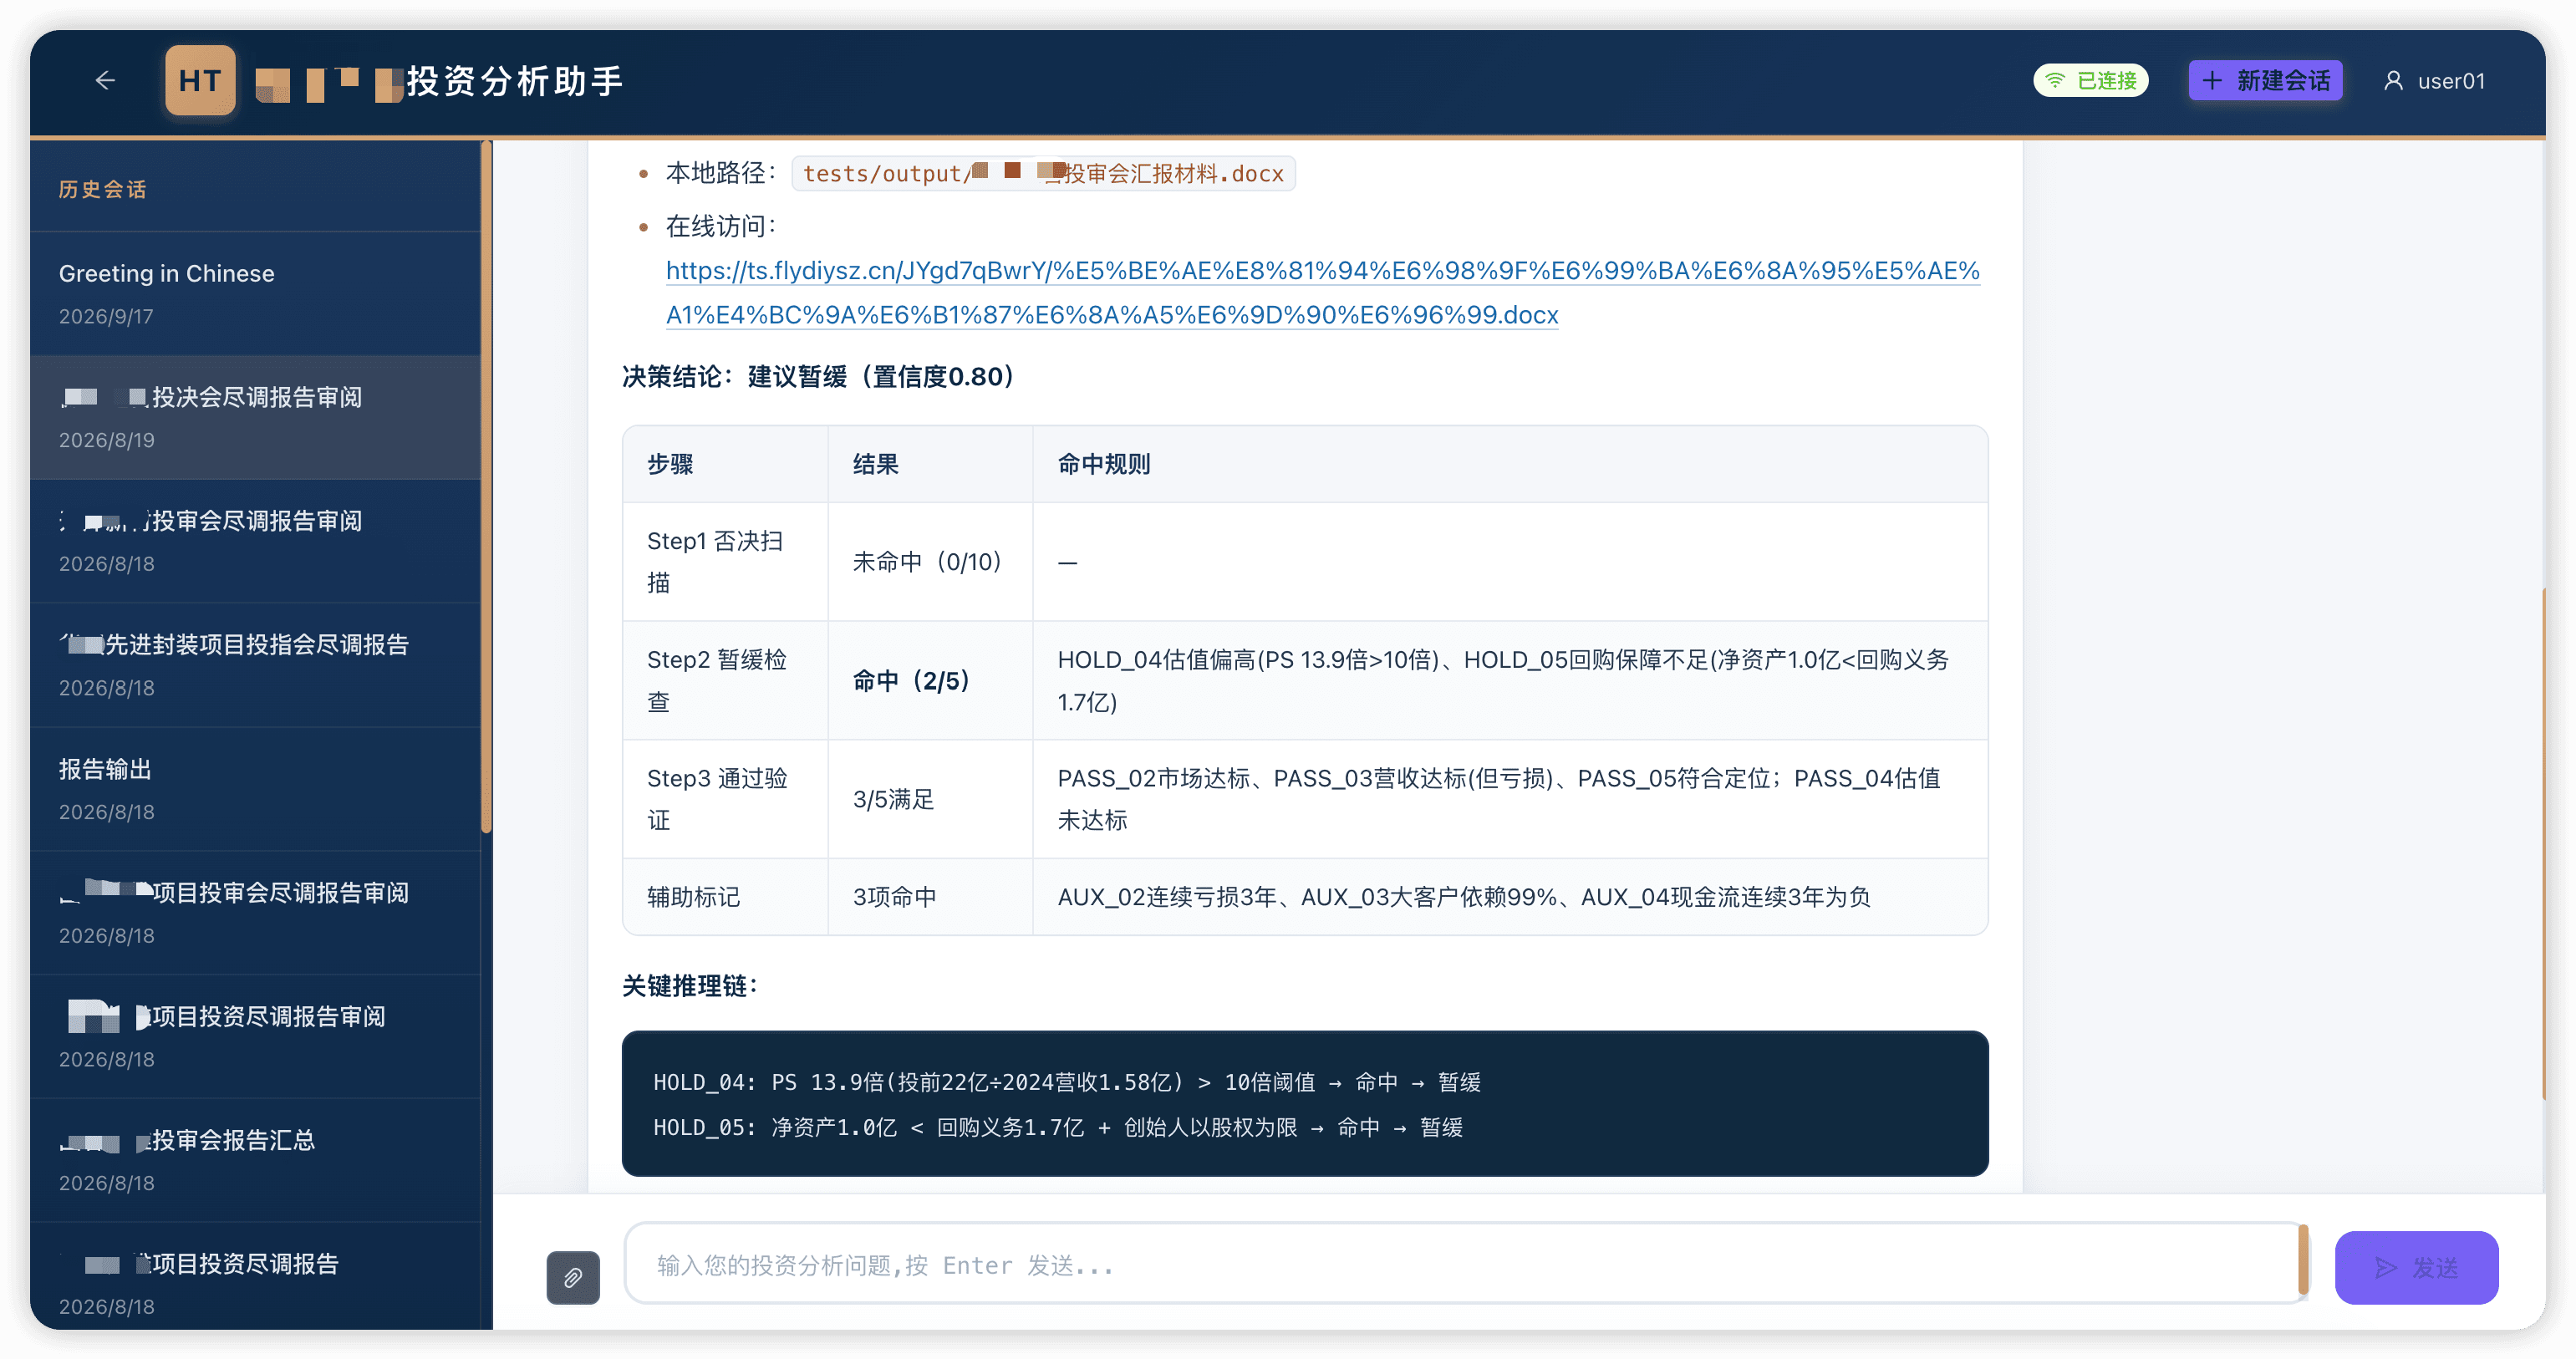Open the user01 account menu
Image resolution: width=2576 pixels, height=1359 pixels.
coord(2434,80)
